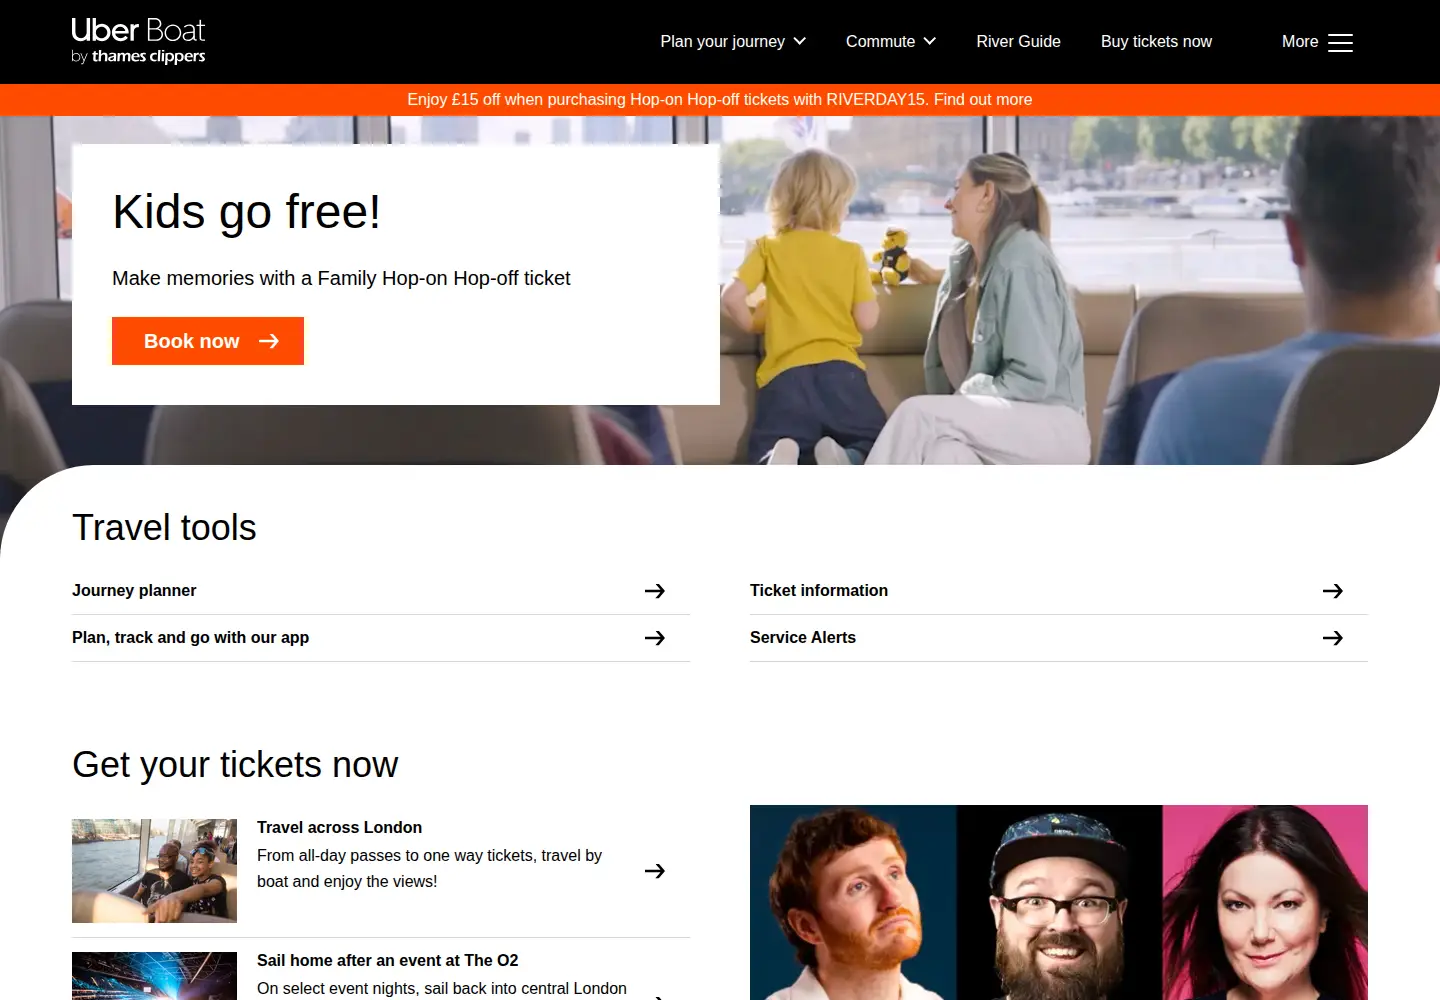Click the Kids go free! heading
This screenshot has width=1440, height=1000.
pyautogui.click(x=246, y=212)
